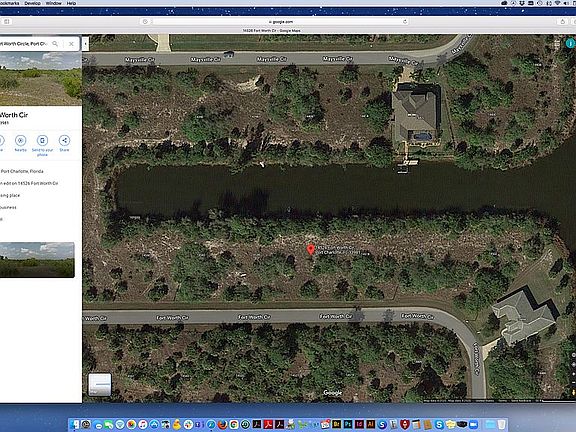Open the Develop menu
Image resolution: width=576 pixels, height=432 pixels.
click(33, 3)
